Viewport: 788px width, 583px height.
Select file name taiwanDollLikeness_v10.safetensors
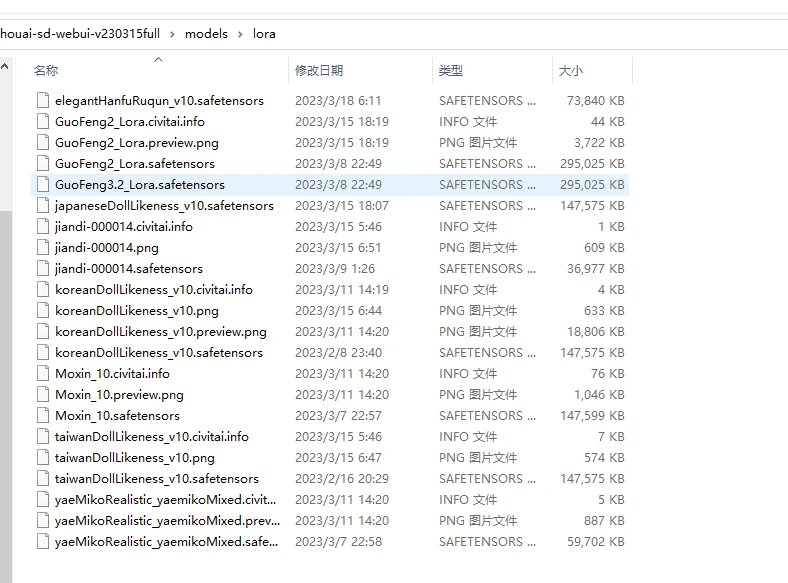[157, 479]
